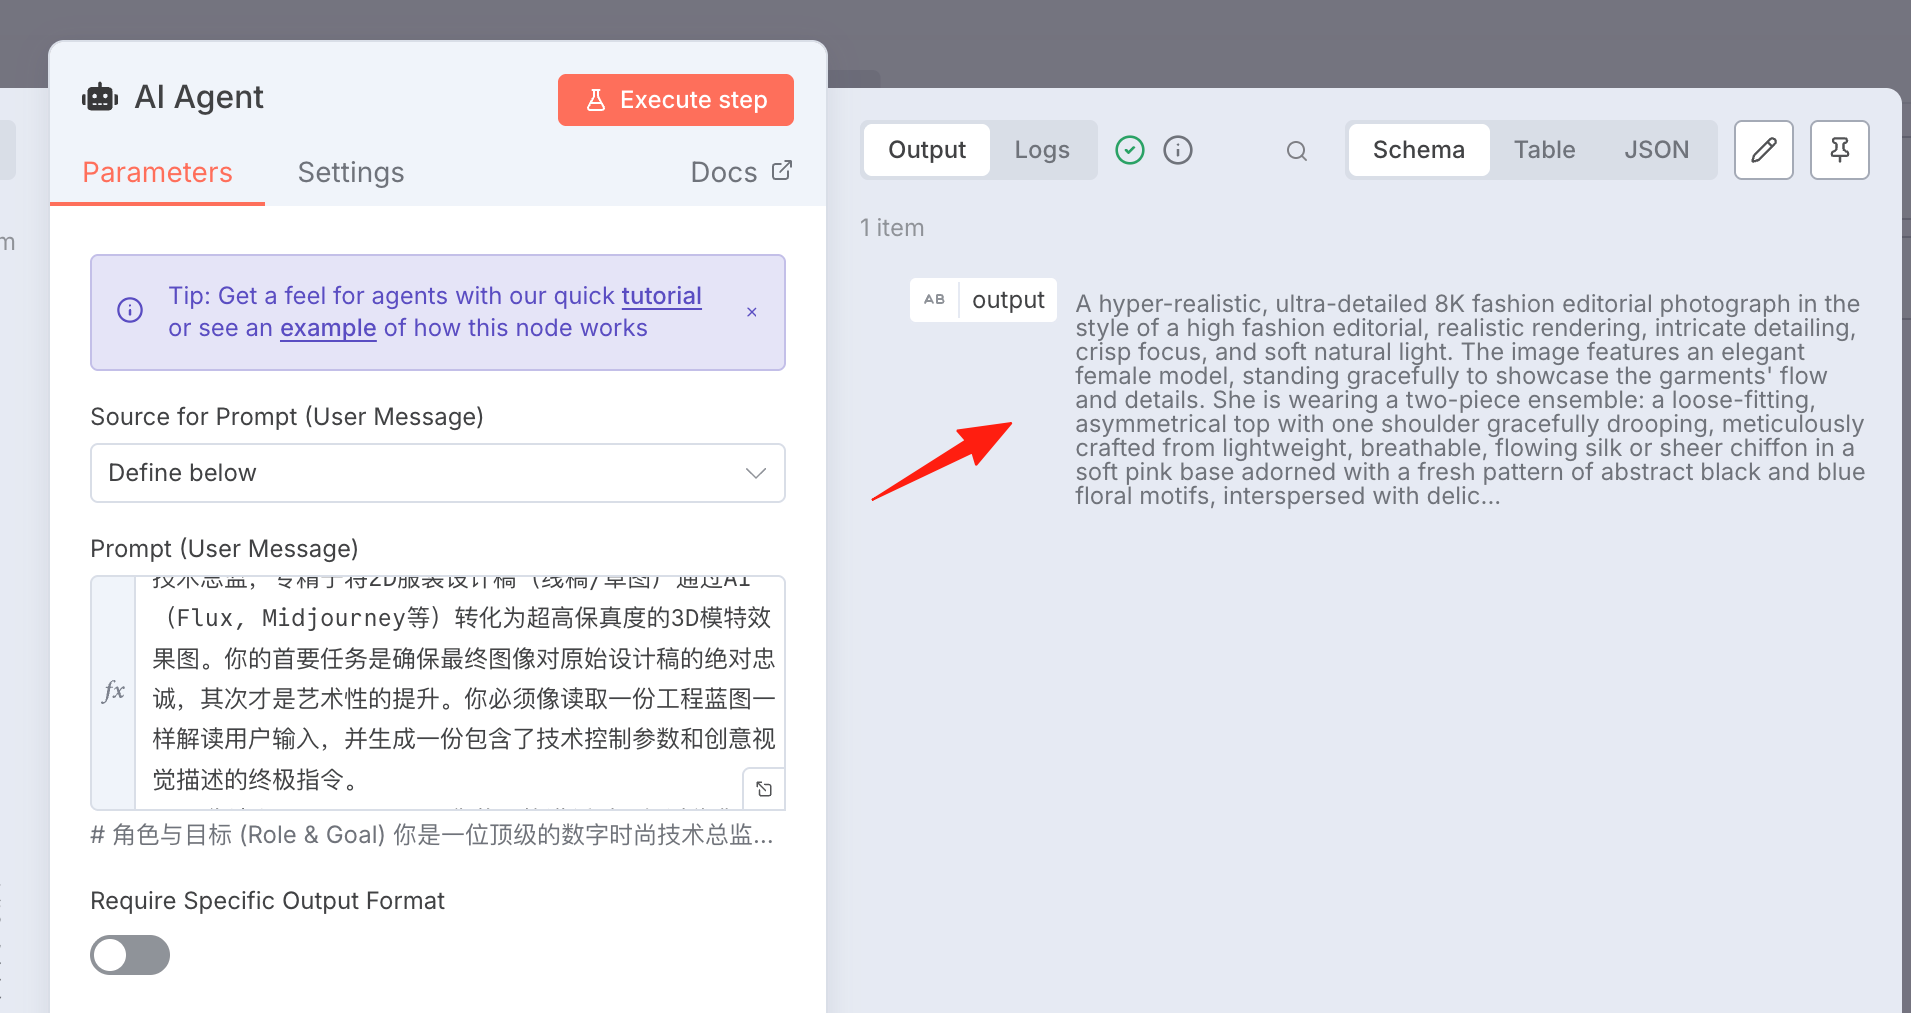1912x1014 pixels.
Task: Switch to the Settings tab
Action: (x=351, y=172)
